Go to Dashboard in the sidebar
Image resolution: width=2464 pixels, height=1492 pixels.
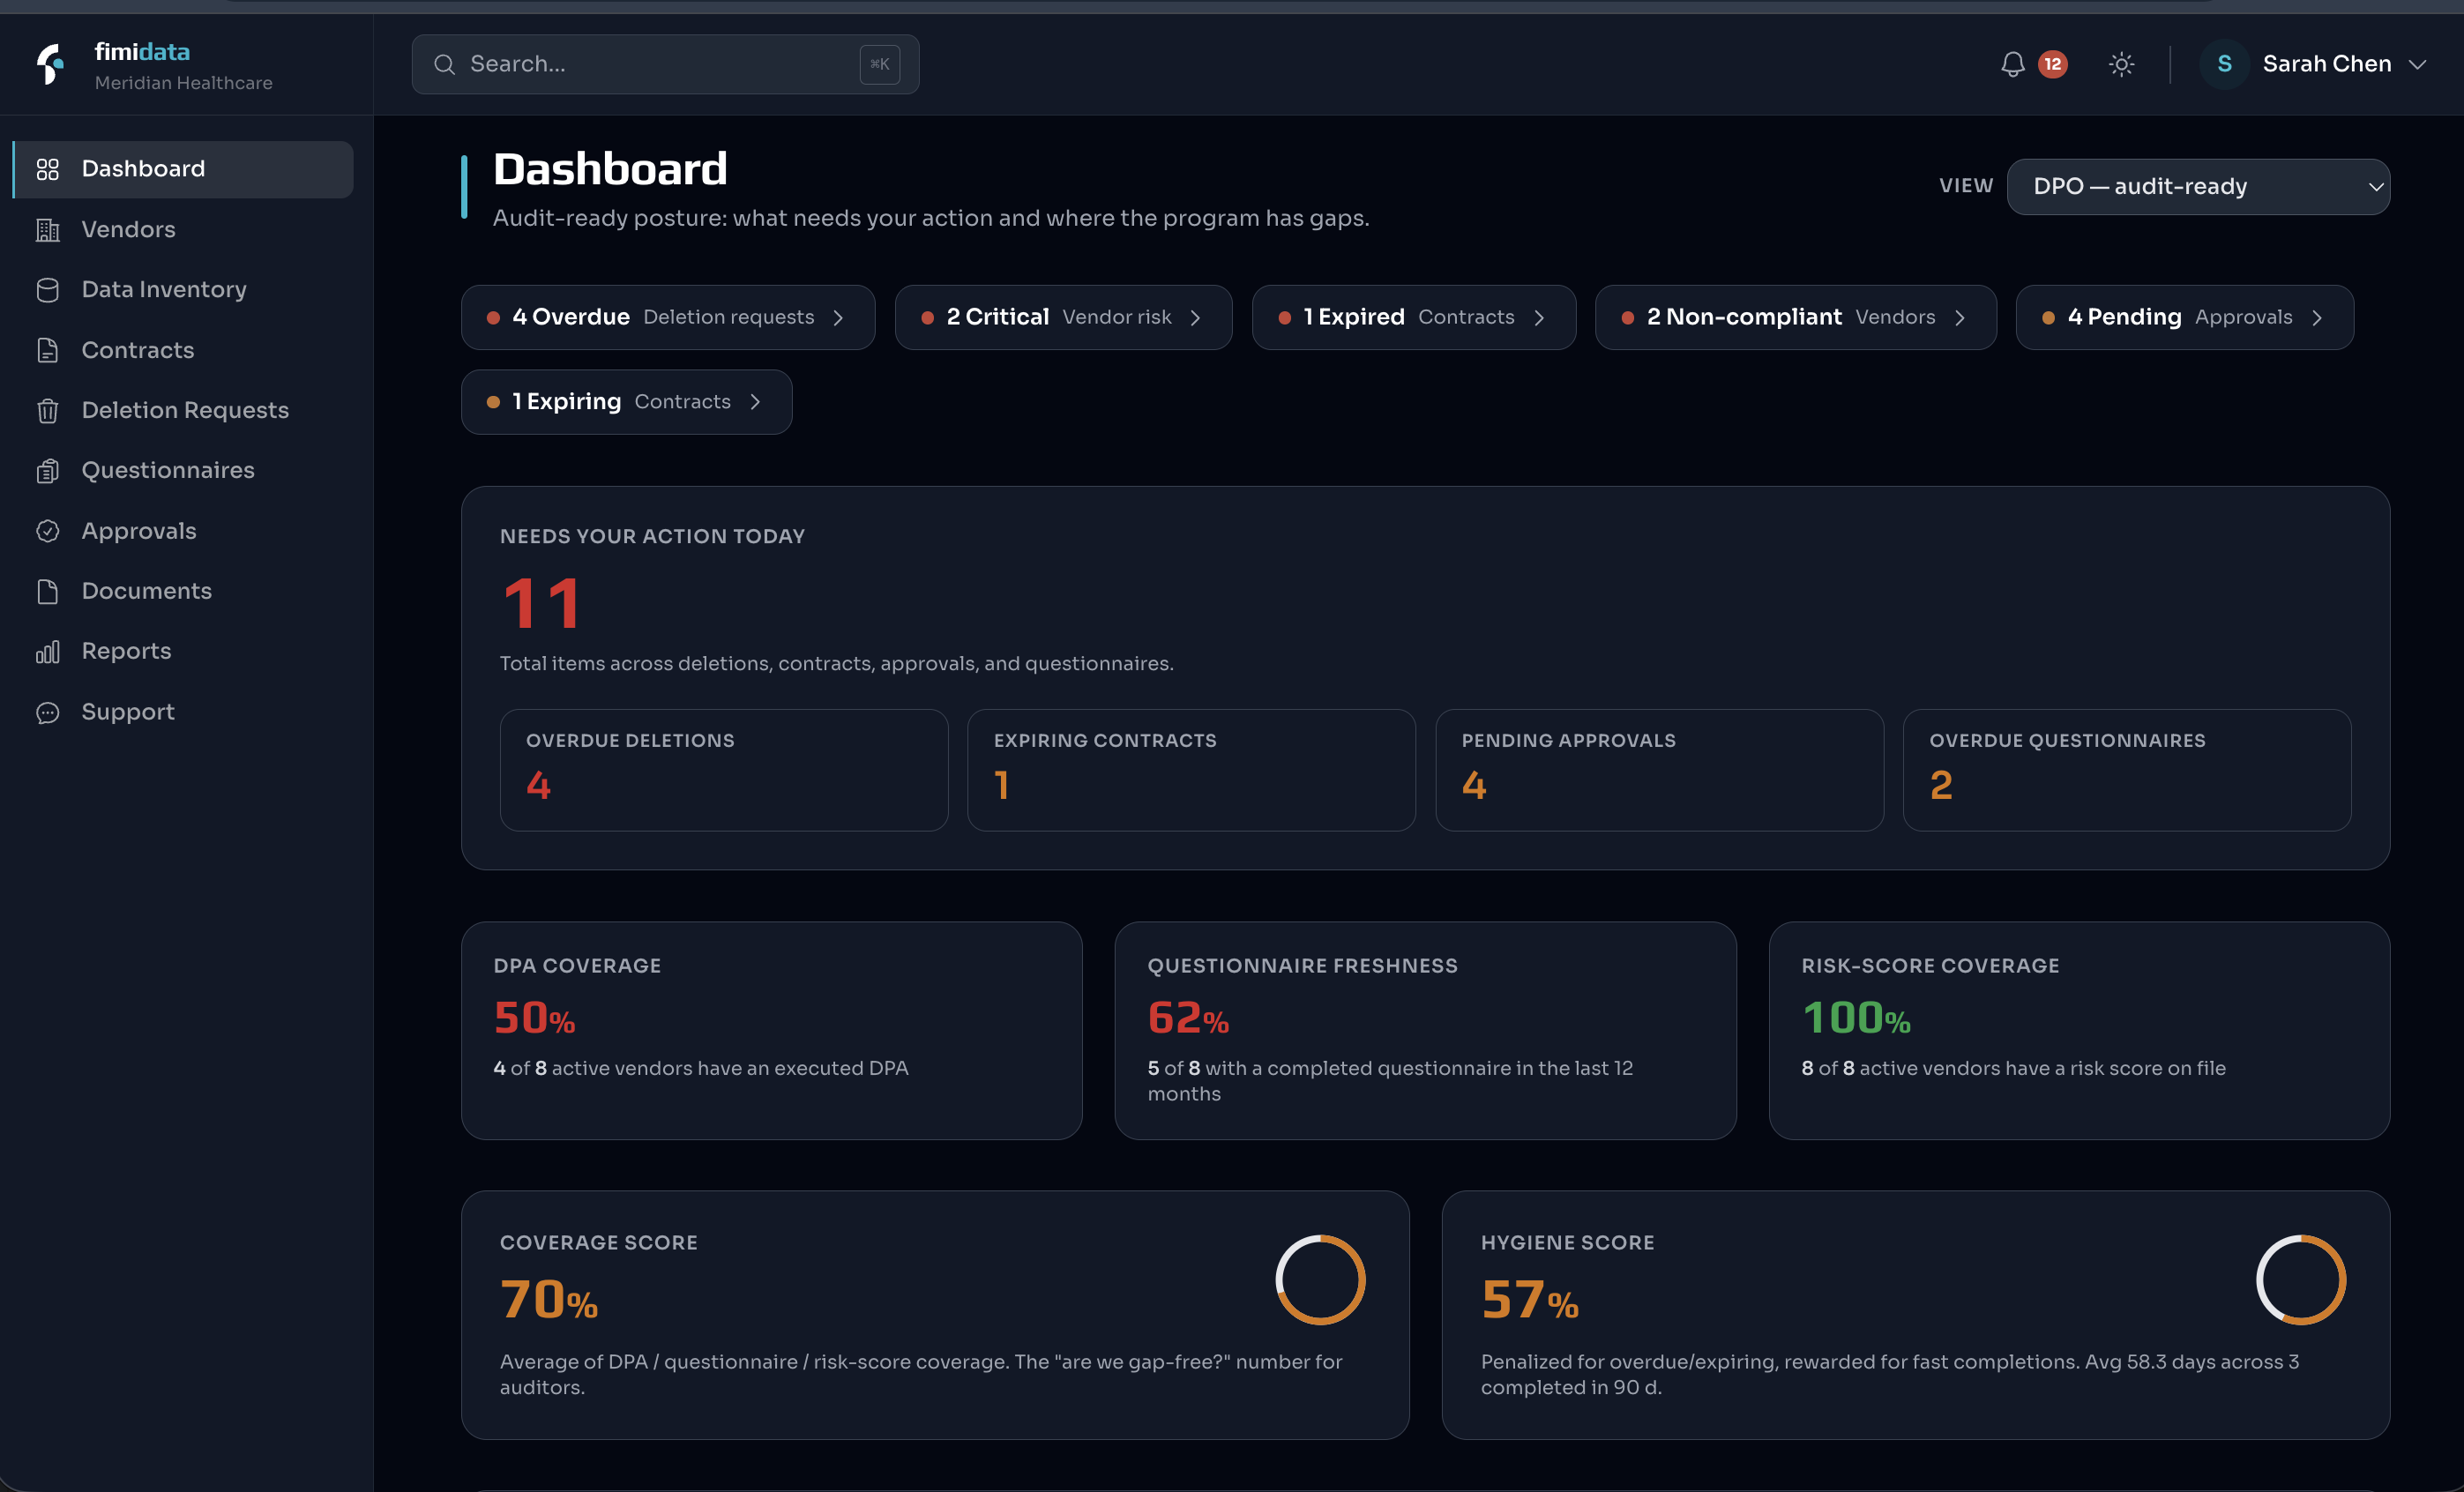183,169
